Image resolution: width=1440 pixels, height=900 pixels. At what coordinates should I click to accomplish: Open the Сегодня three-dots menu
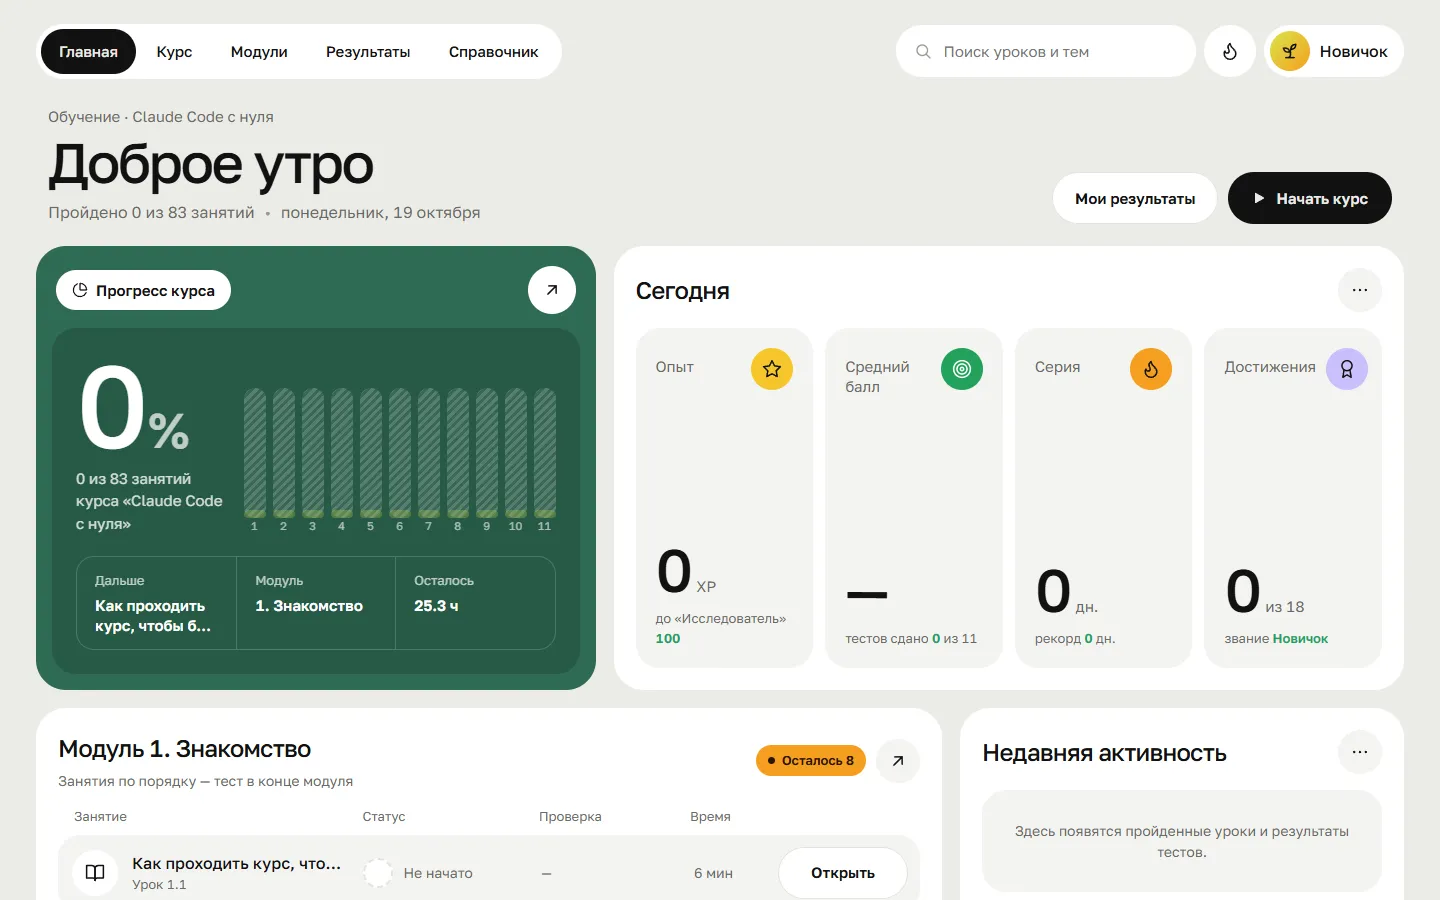coord(1360,290)
